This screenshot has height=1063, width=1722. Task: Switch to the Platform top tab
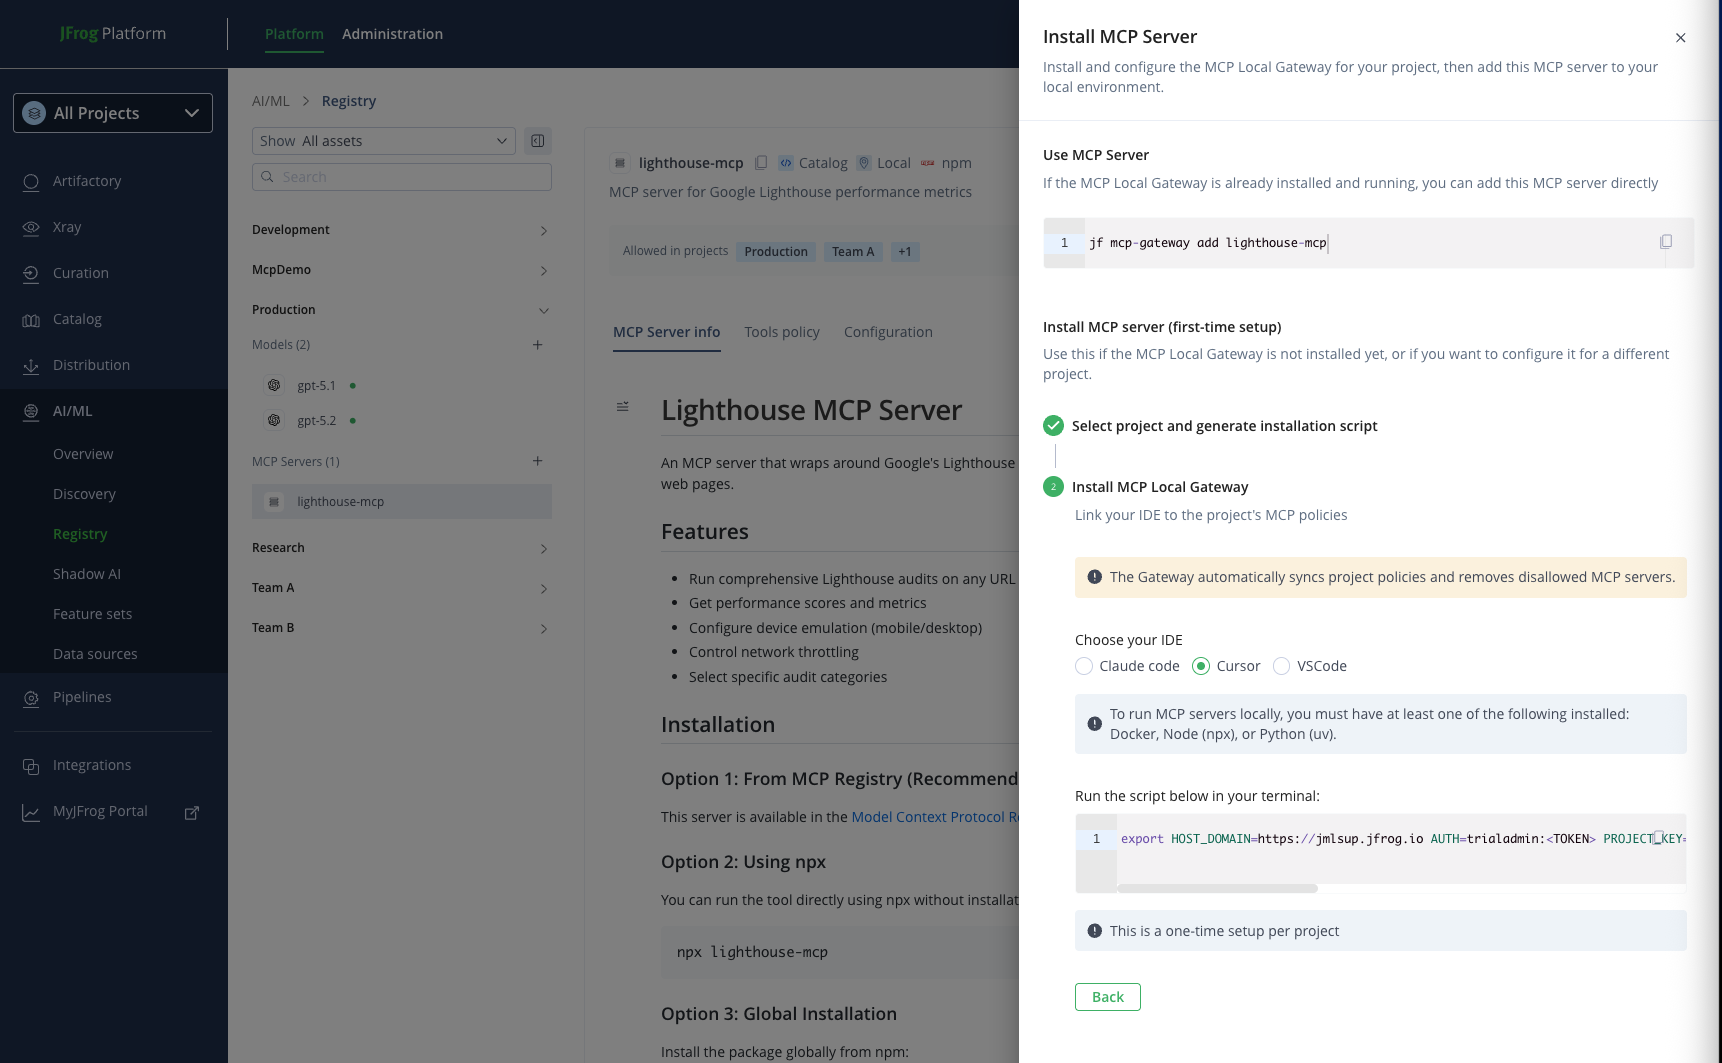click(294, 34)
